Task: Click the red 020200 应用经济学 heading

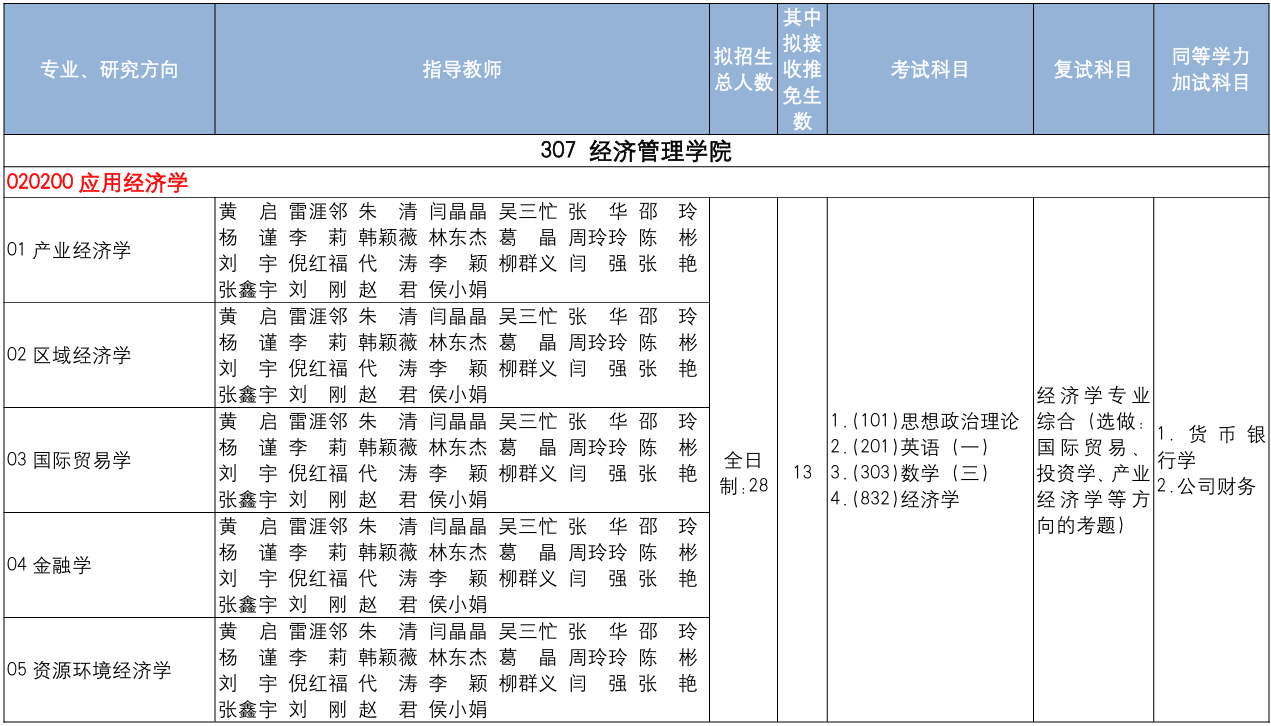Action: 97,183
